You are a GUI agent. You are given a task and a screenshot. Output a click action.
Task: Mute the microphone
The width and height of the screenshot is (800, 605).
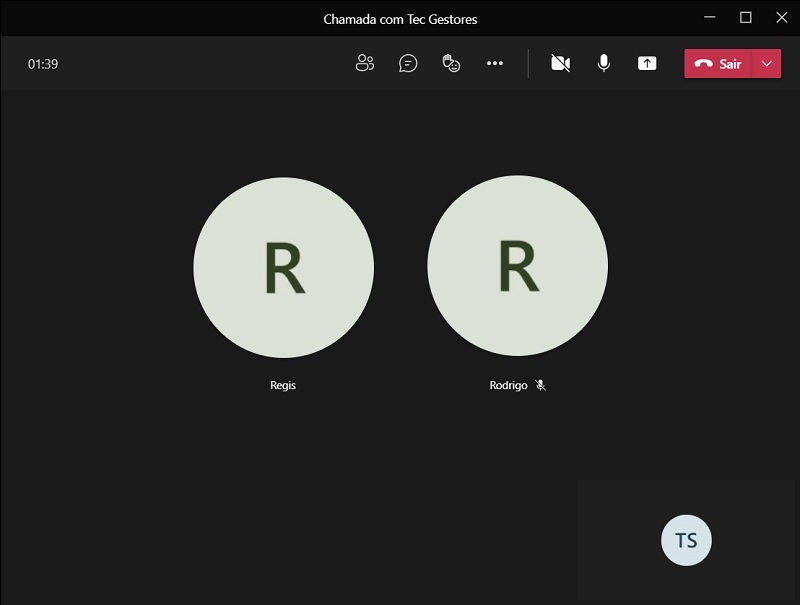tap(604, 63)
